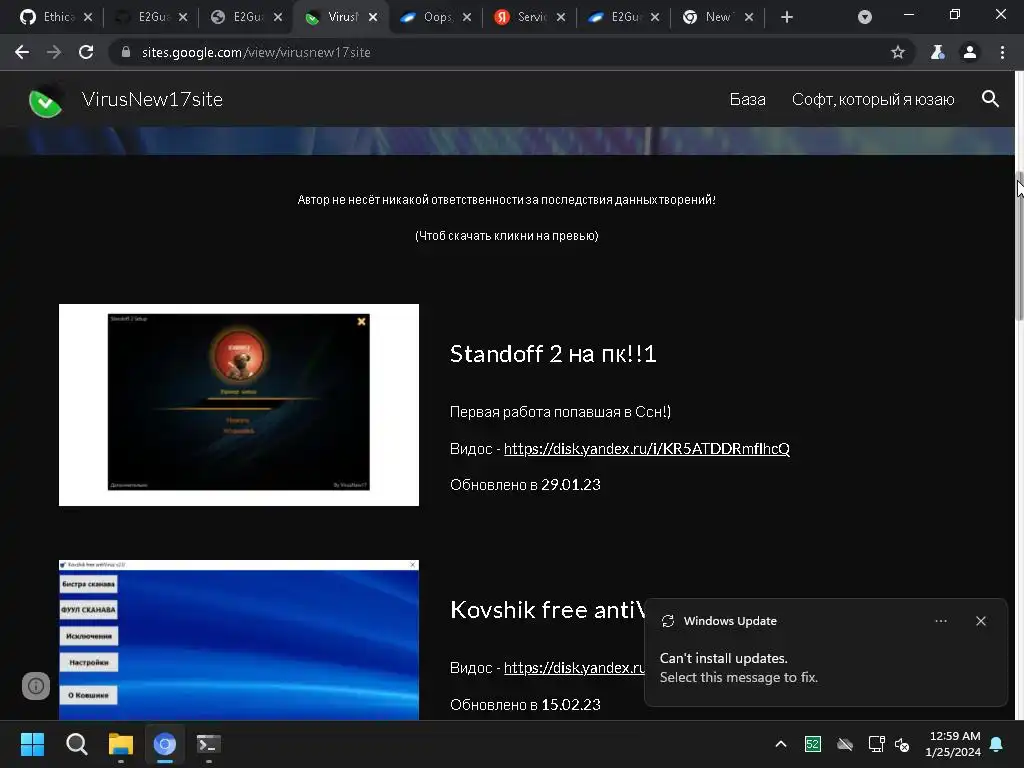The width and height of the screenshot is (1024, 768).
Task: Select the Can't install updates message
Action: 739,667
